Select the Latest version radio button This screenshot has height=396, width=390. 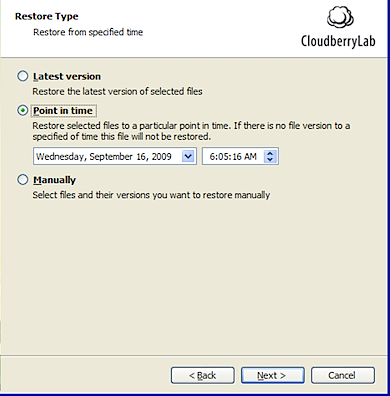tap(22, 76)
